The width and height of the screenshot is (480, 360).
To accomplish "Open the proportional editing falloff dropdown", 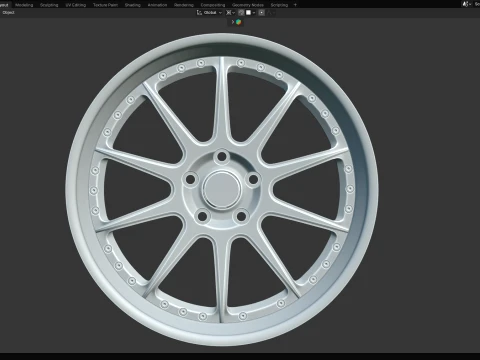I will click(x=271, y=13).
